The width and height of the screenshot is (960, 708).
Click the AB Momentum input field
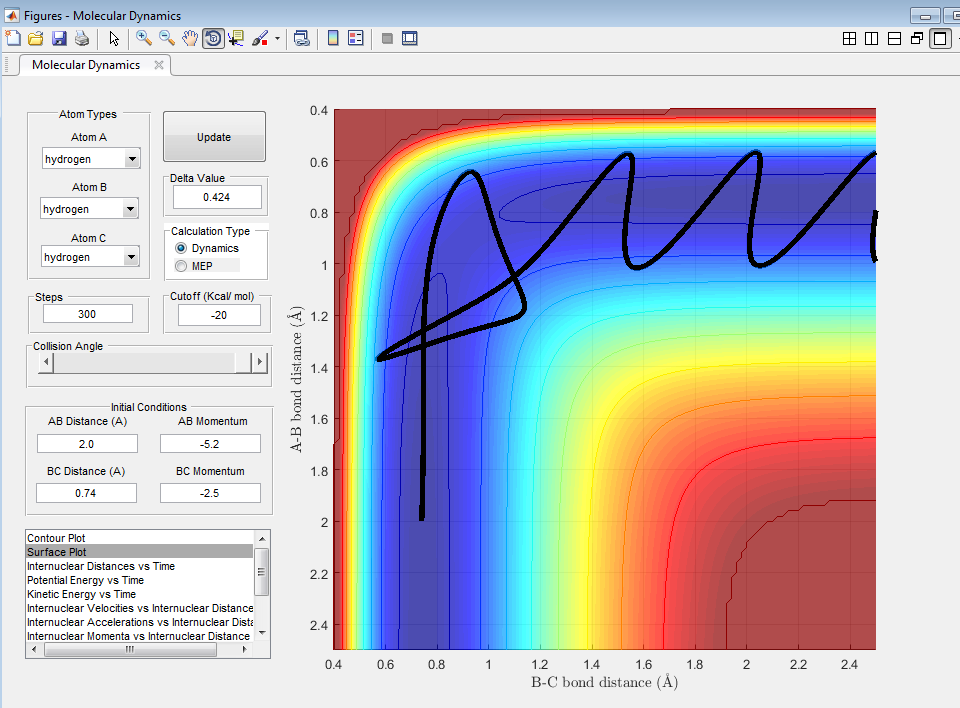[210, 443]
